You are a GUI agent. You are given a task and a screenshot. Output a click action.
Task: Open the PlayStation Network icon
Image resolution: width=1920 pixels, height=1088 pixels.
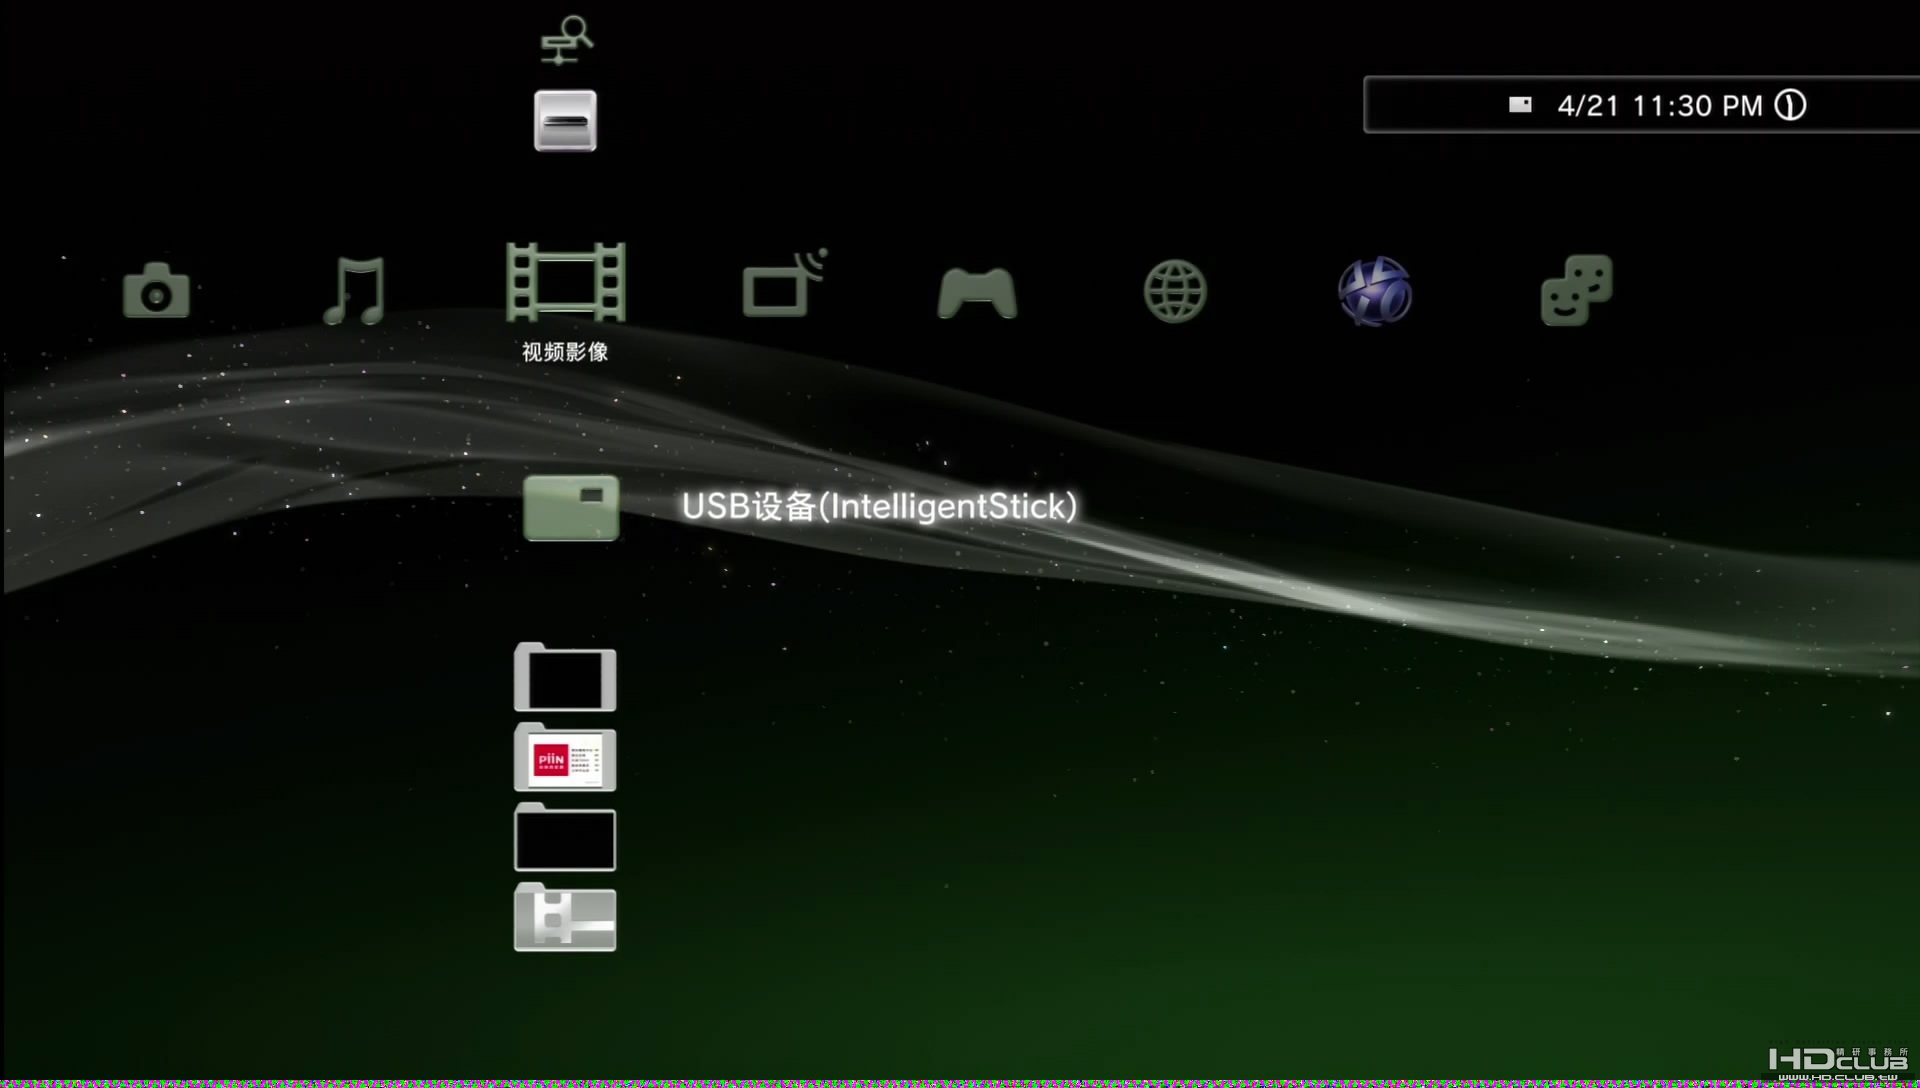click(1375, 291)
